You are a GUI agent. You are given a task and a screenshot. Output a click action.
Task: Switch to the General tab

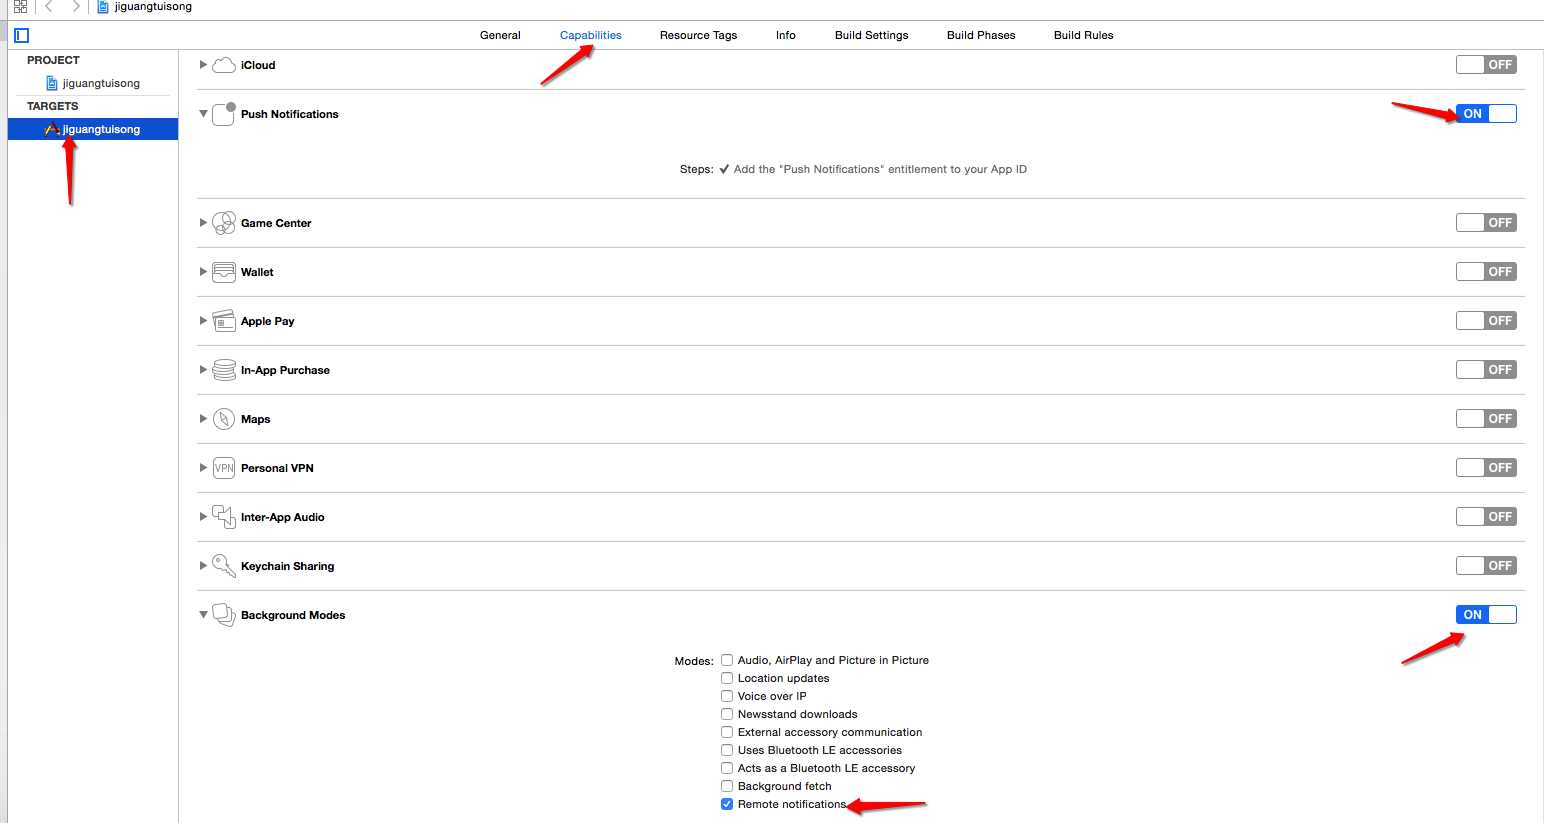(500, 35)
